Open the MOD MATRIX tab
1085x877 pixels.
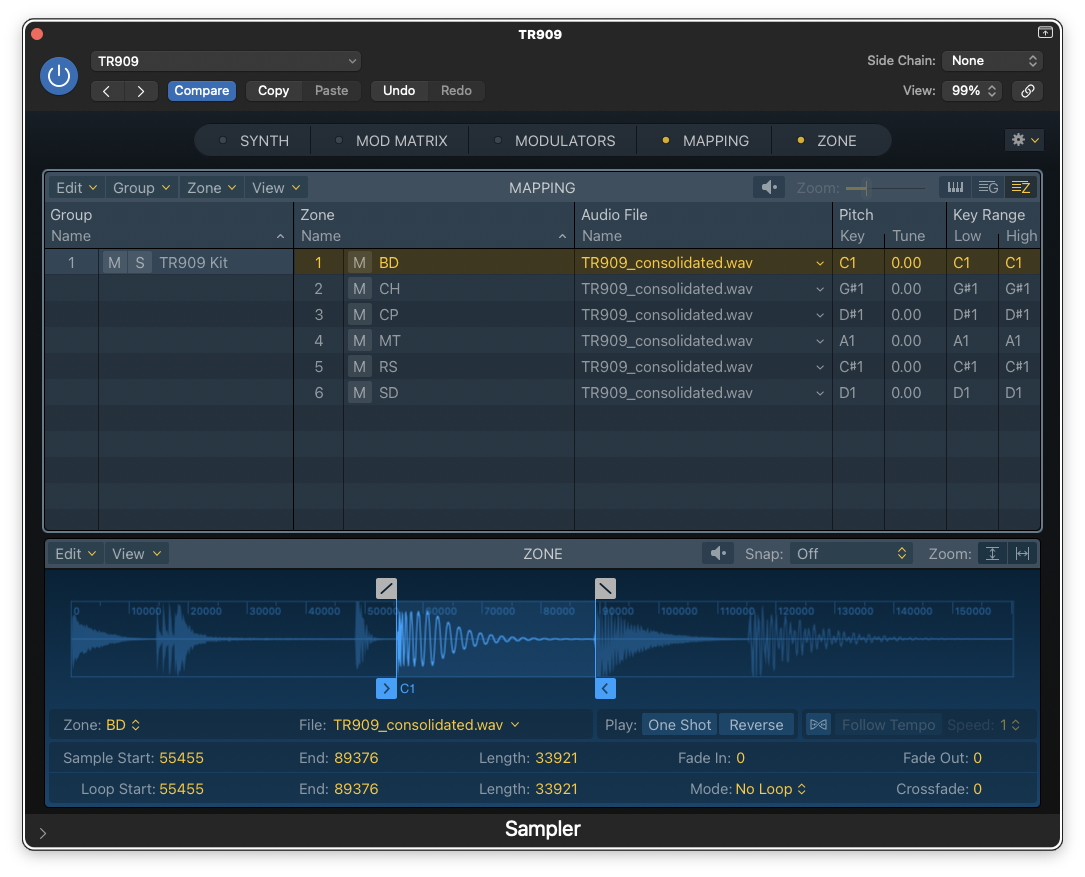point(390,141)
